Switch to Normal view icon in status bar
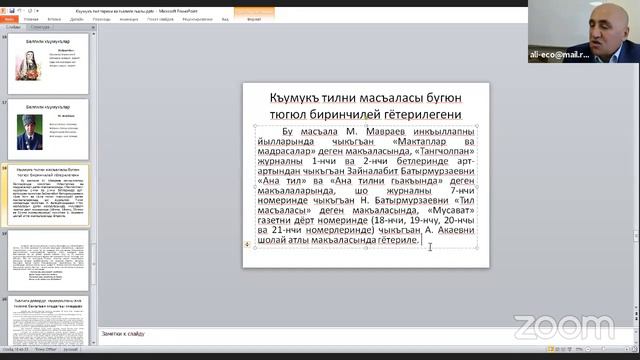 click(551, 349)
